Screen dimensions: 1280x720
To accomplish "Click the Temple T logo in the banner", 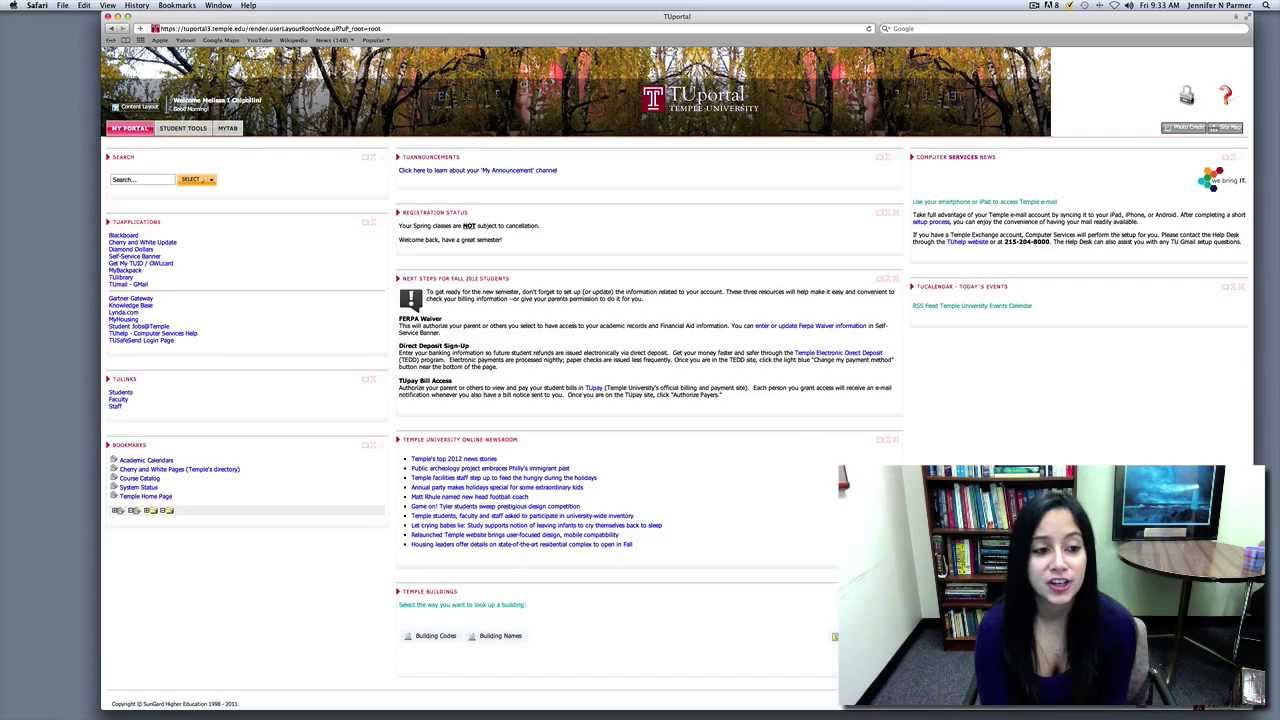I will point(653,98).
